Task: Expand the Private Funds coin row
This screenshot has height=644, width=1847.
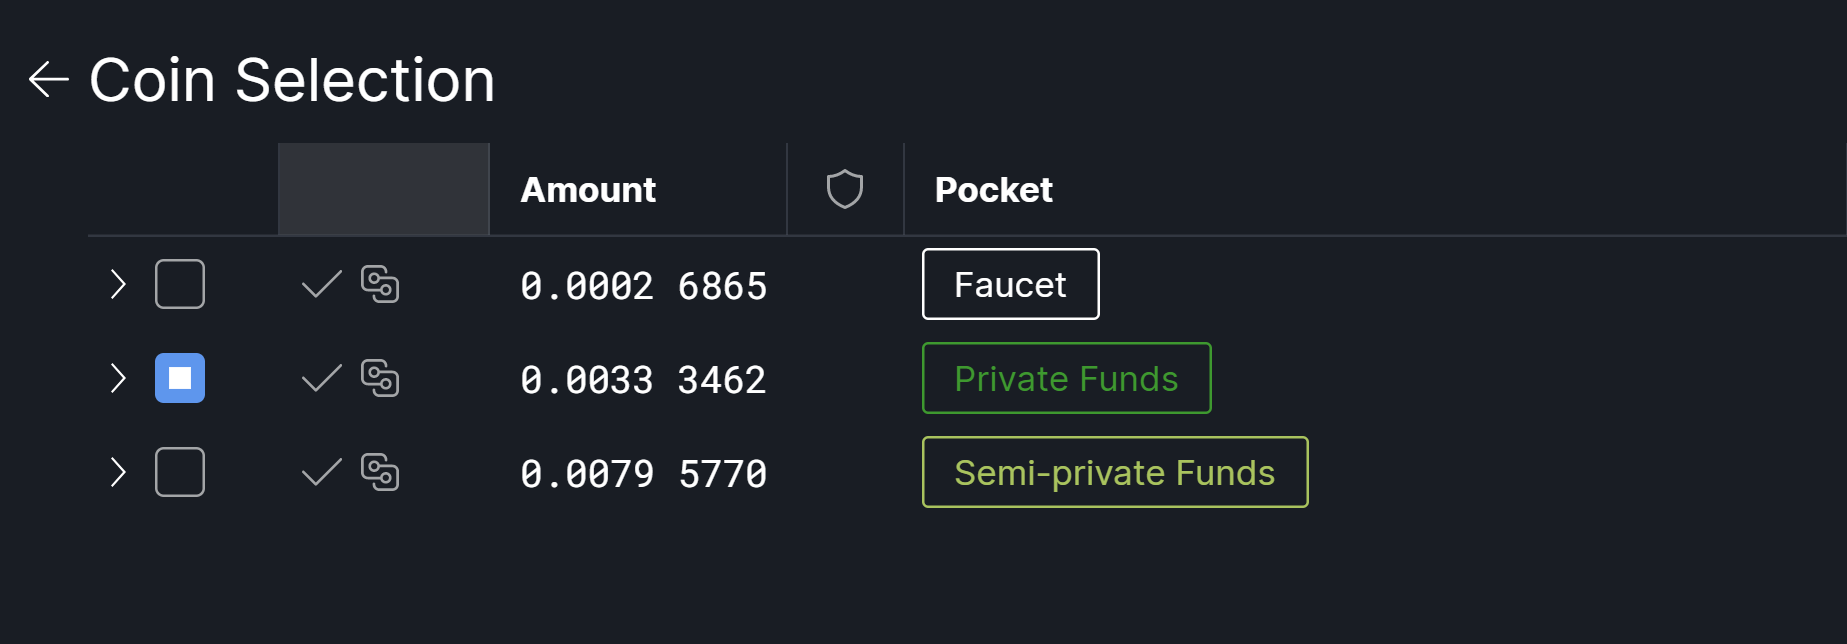Action: click(x=117, y=378)
